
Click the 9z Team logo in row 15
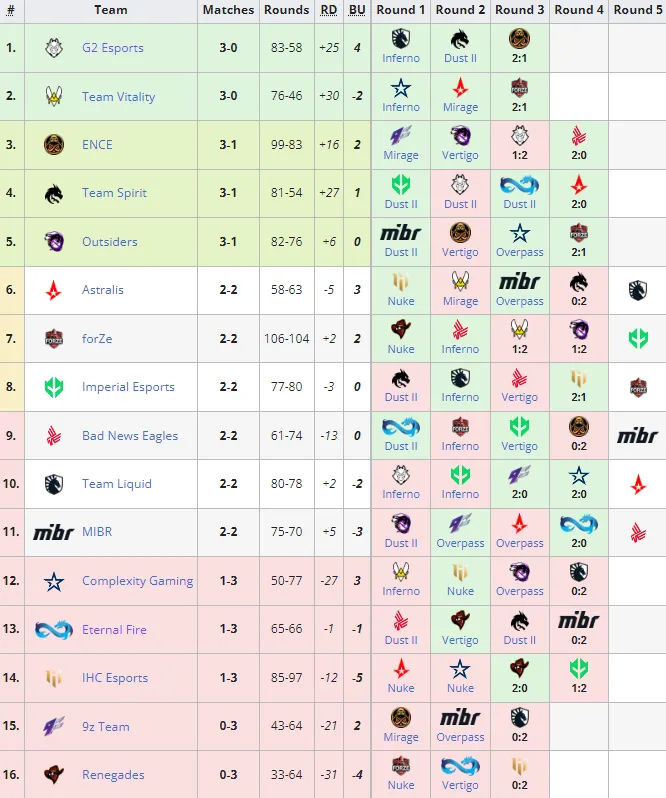pos(54,726)
